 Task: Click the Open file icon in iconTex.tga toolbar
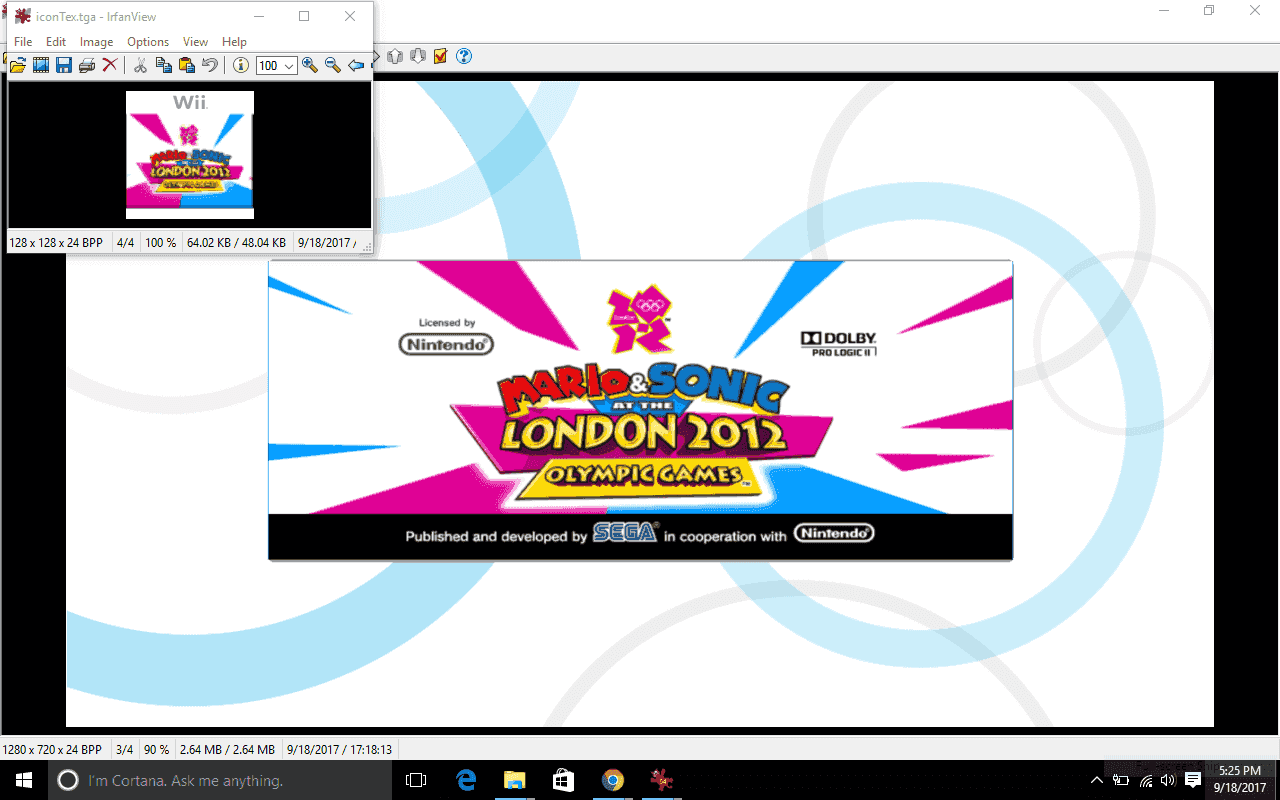coord(18,65)
